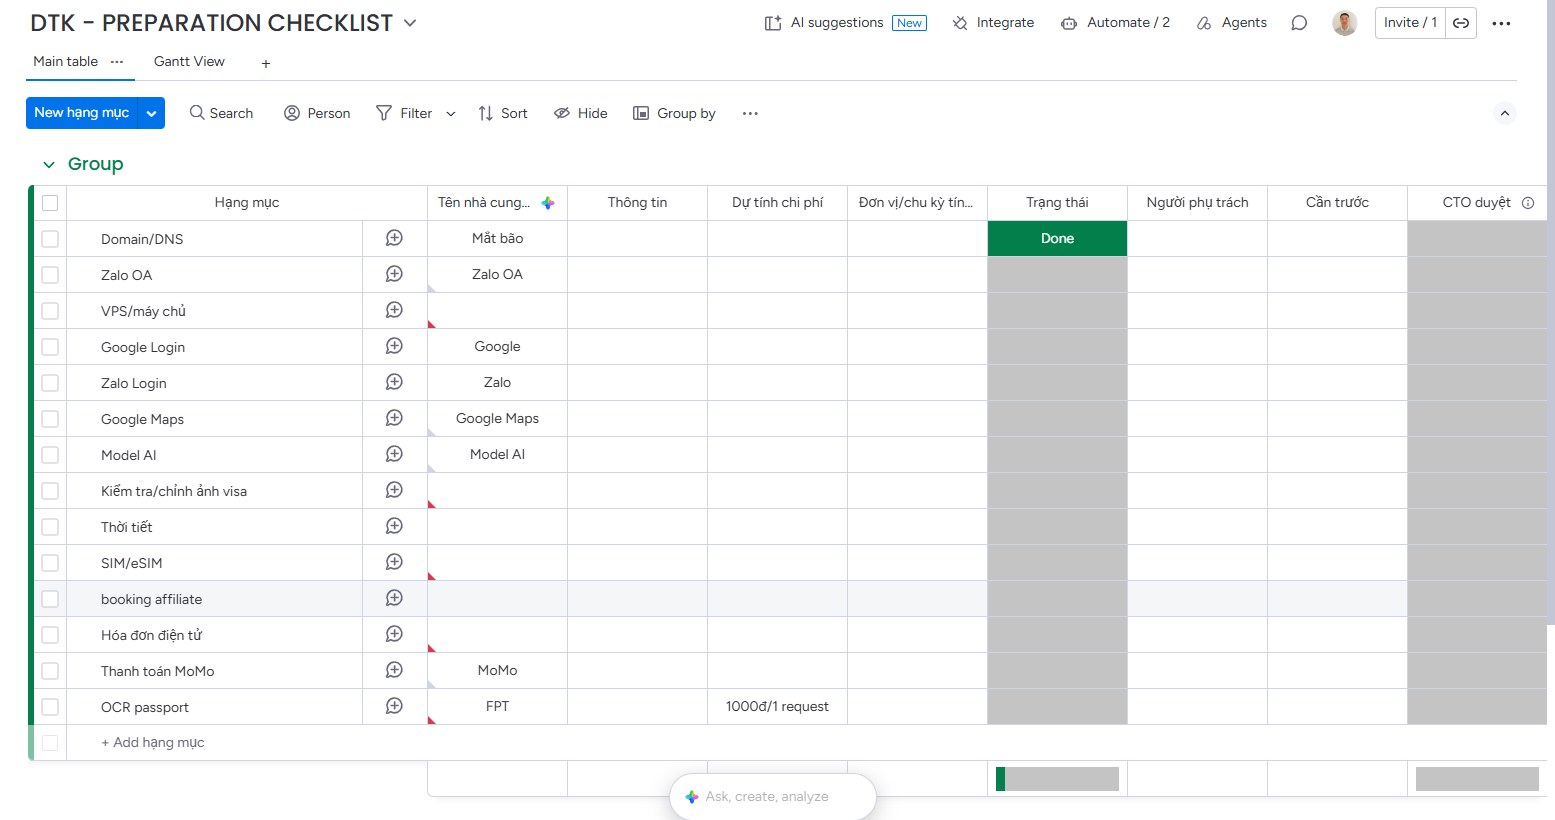Collapse the Group section chevron
This screenshot has height=820, width=1555.
coord(48,164)
